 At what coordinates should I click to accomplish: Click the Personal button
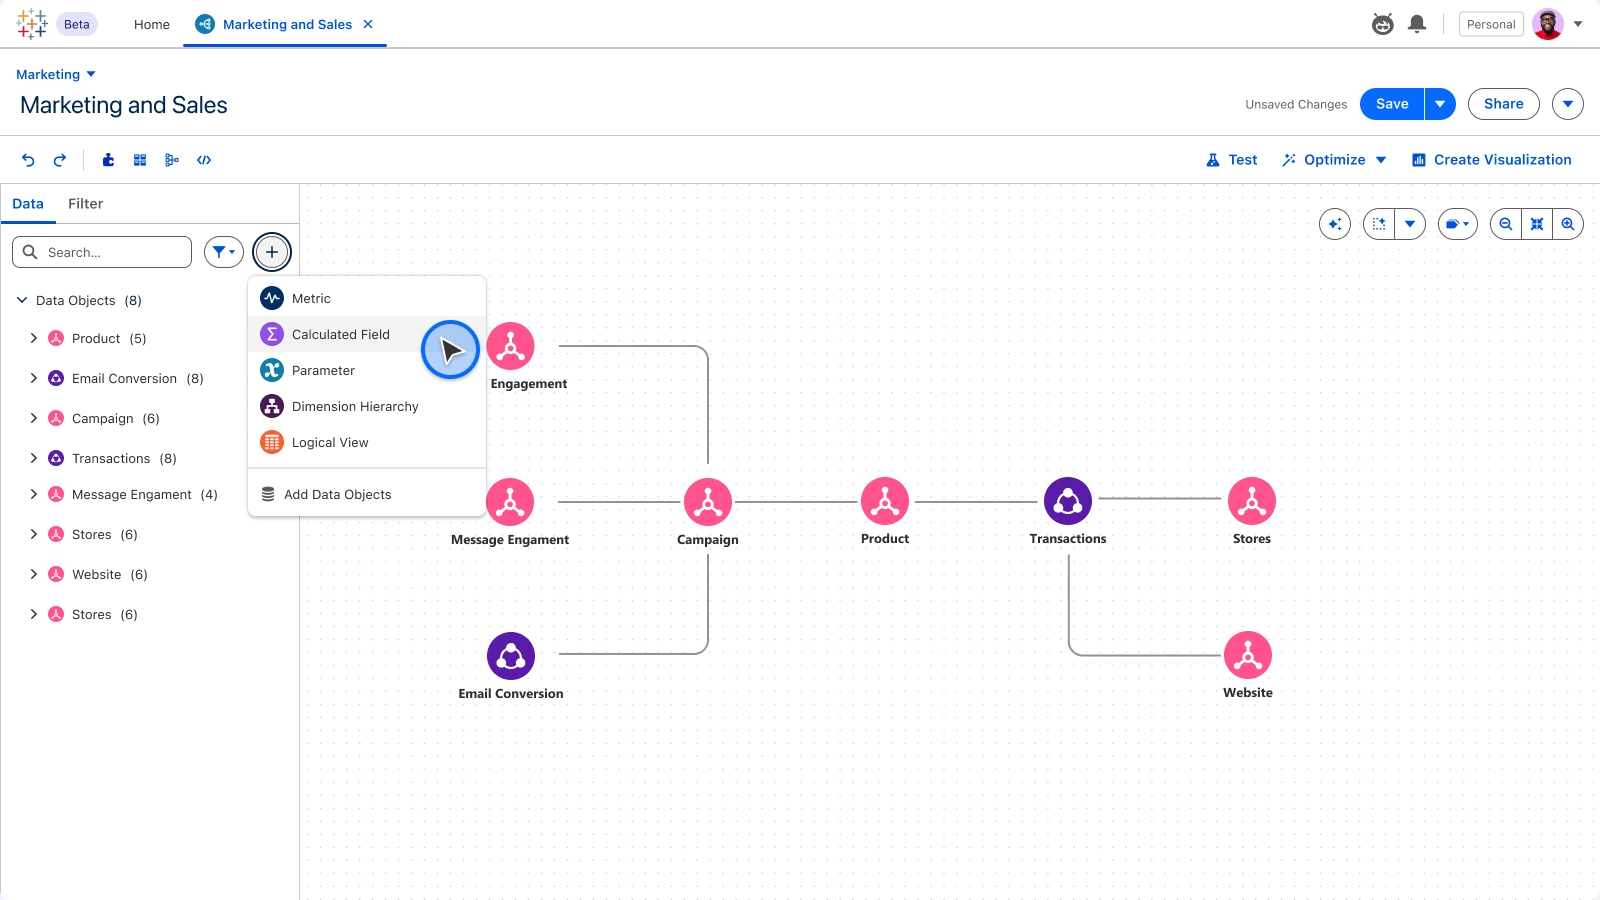pos(1491,24)
